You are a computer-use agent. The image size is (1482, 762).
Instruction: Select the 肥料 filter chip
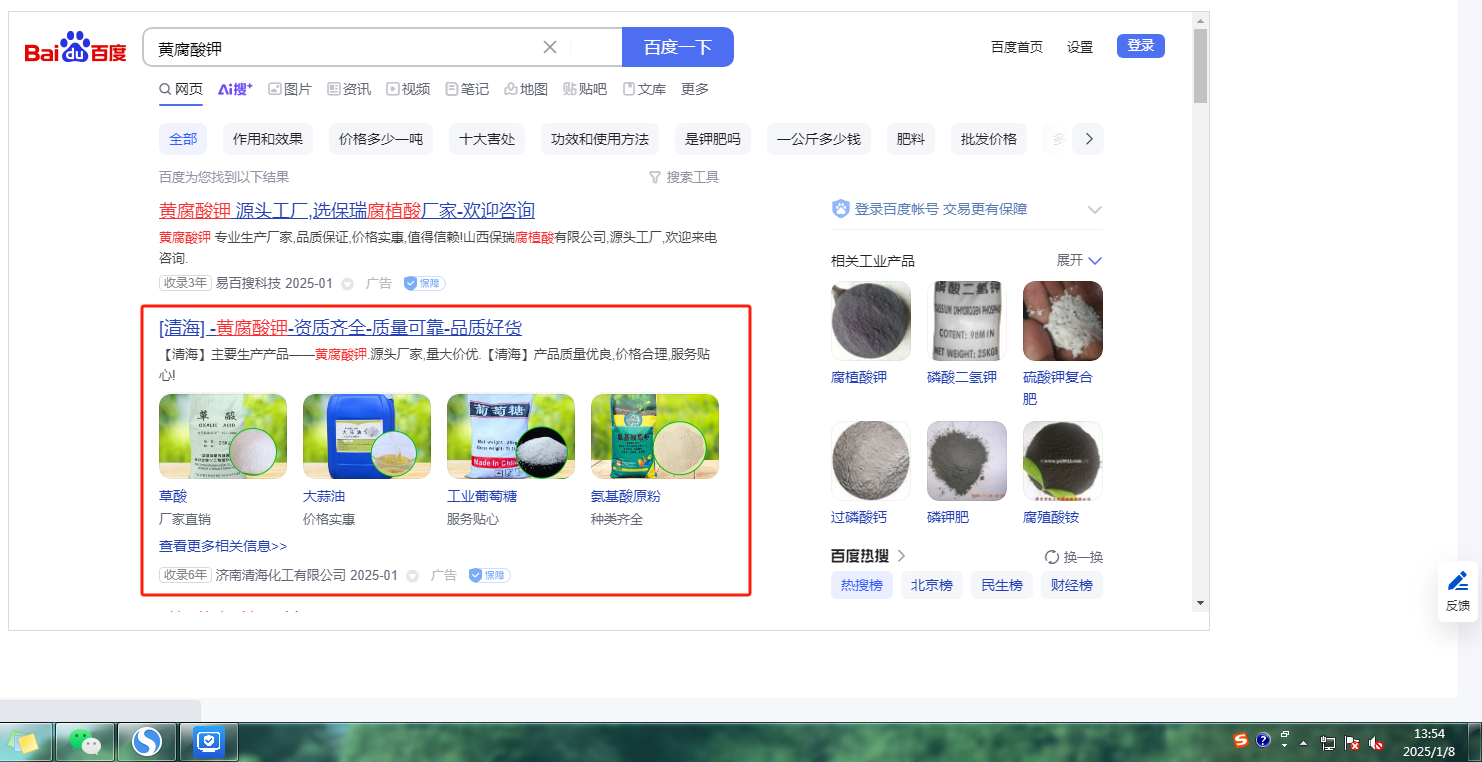coord(911,139)
